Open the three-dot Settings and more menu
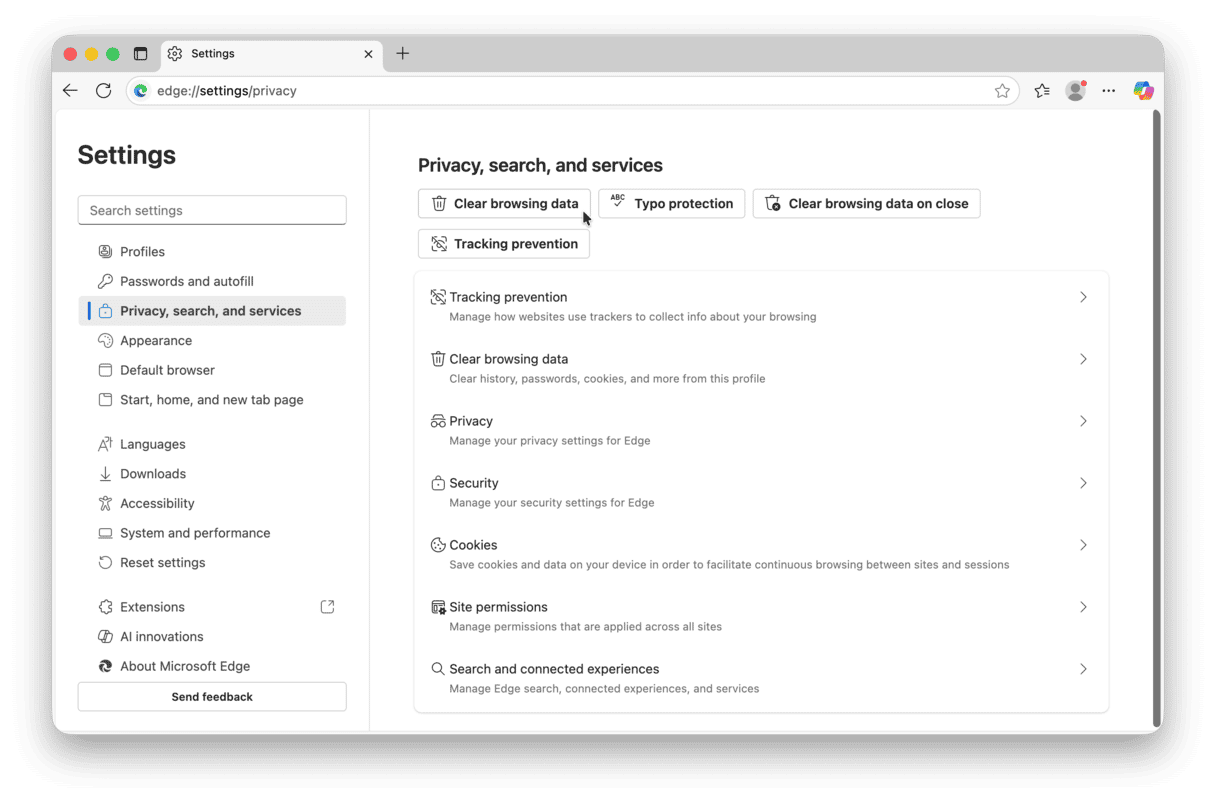 click(x=1109, y=91)
